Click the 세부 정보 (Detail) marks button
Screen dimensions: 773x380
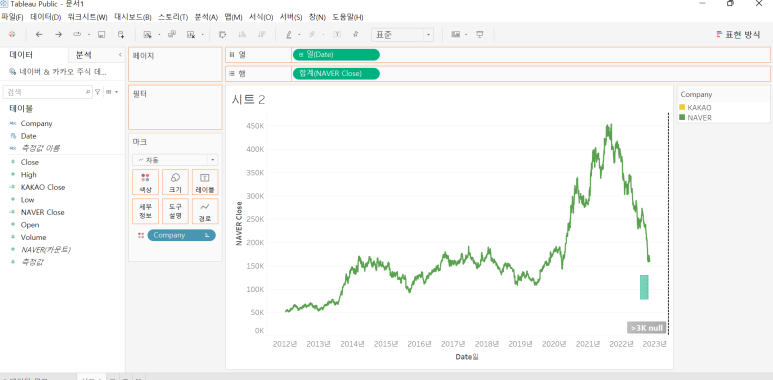[x=145, y=211]
